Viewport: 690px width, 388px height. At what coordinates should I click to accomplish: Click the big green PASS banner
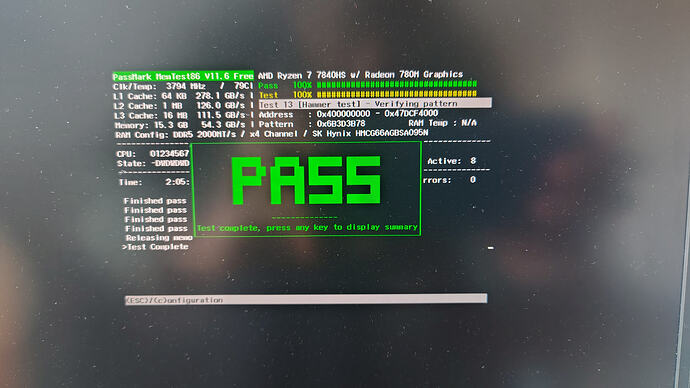(306, 180)
